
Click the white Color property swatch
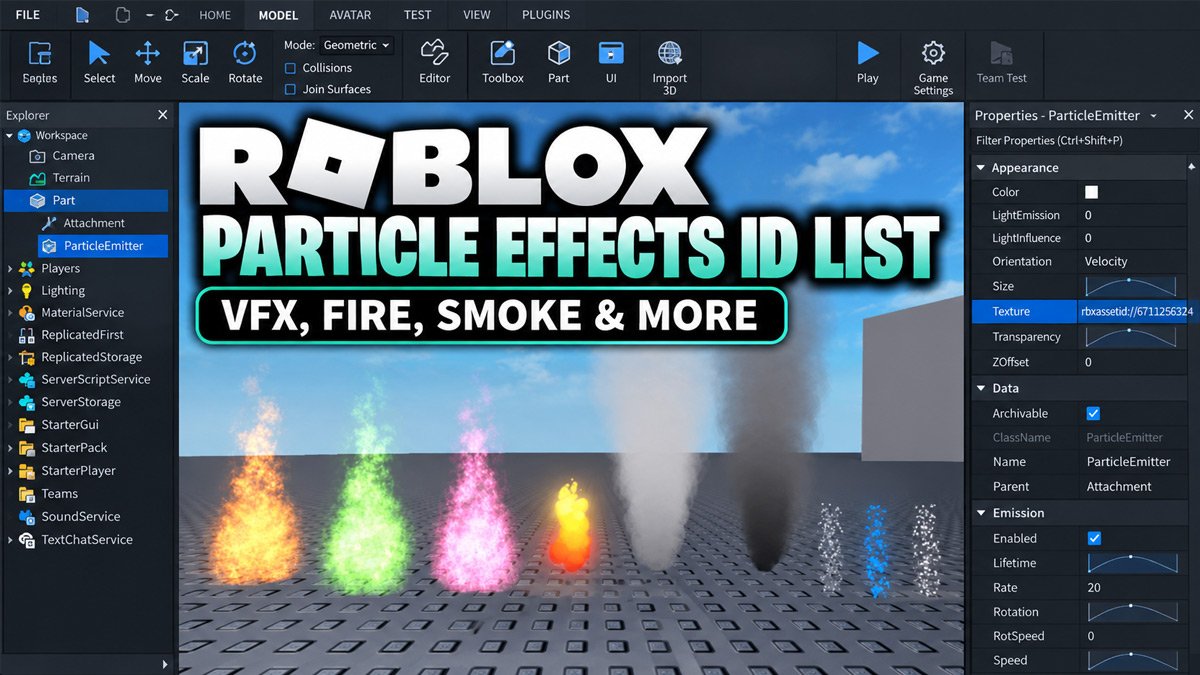[x=1092, y=192]
